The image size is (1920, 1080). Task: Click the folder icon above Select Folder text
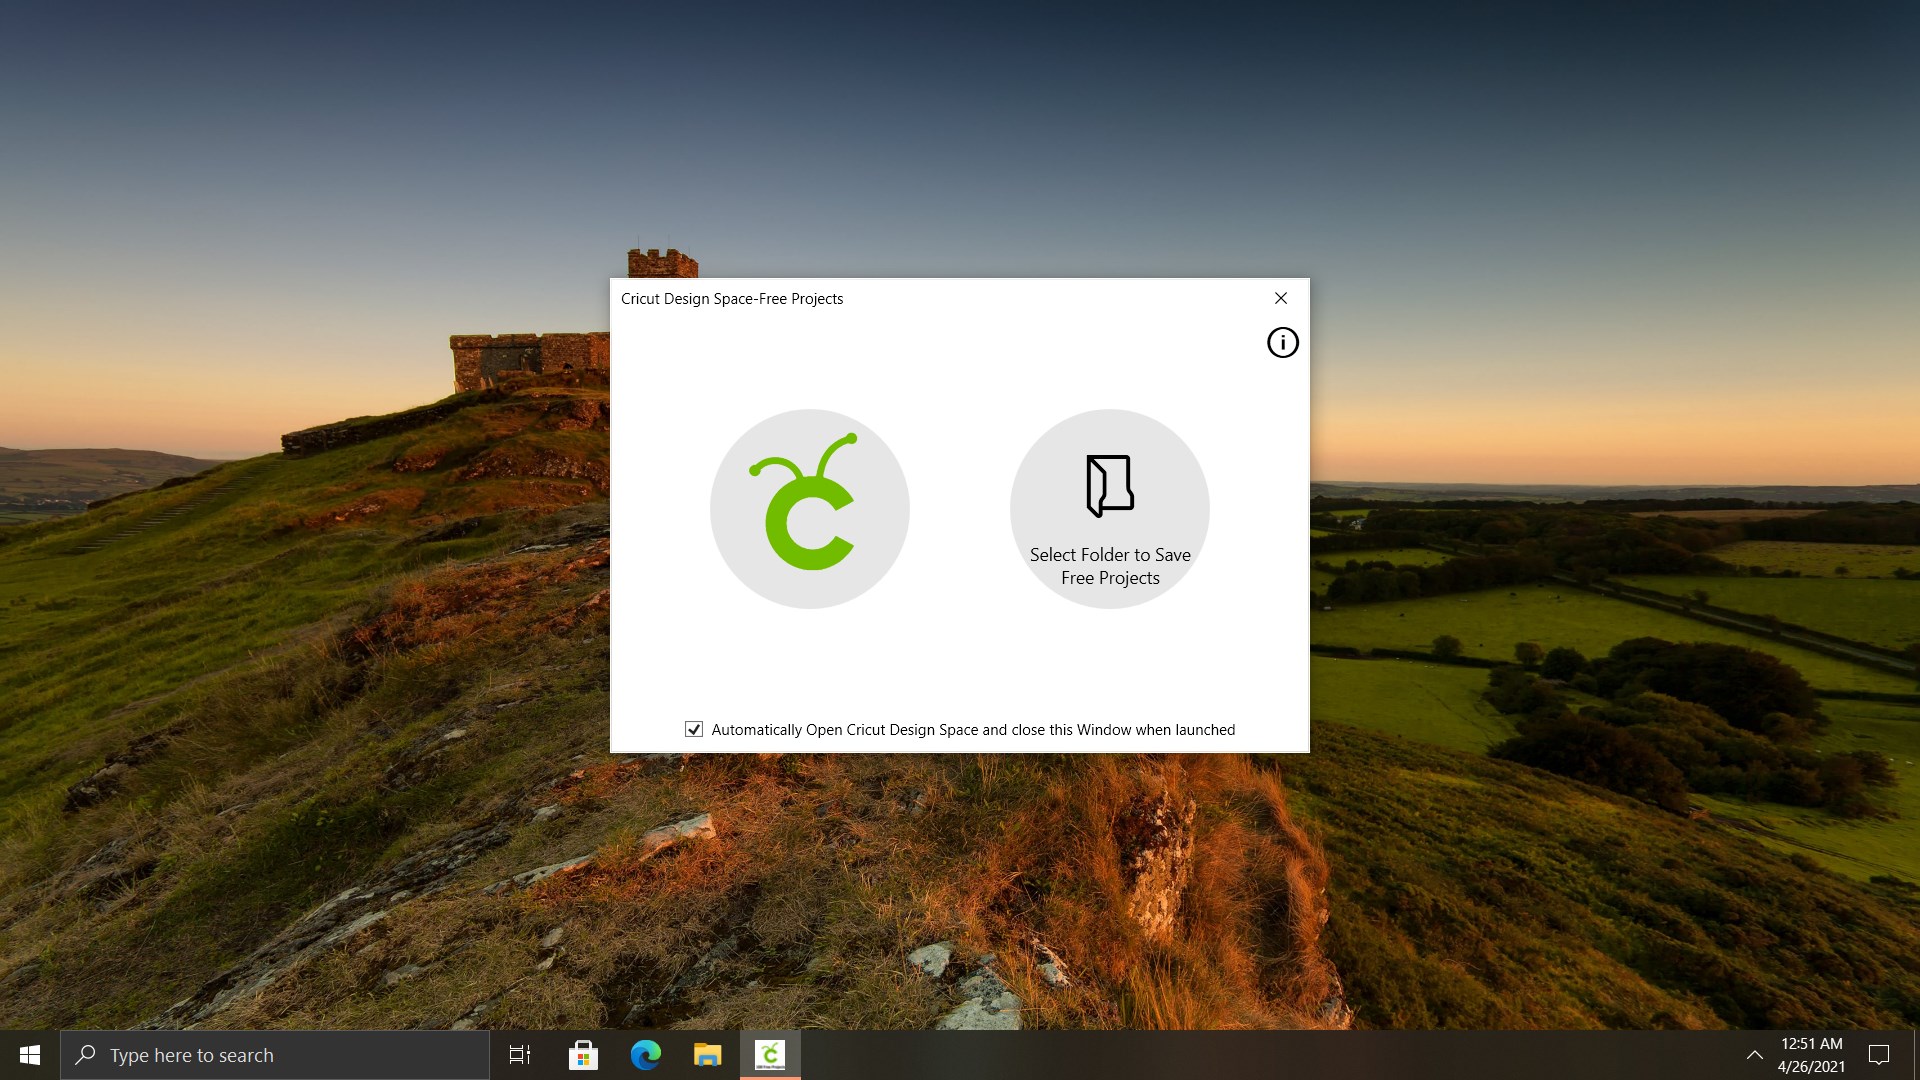tap(1109, 485)
